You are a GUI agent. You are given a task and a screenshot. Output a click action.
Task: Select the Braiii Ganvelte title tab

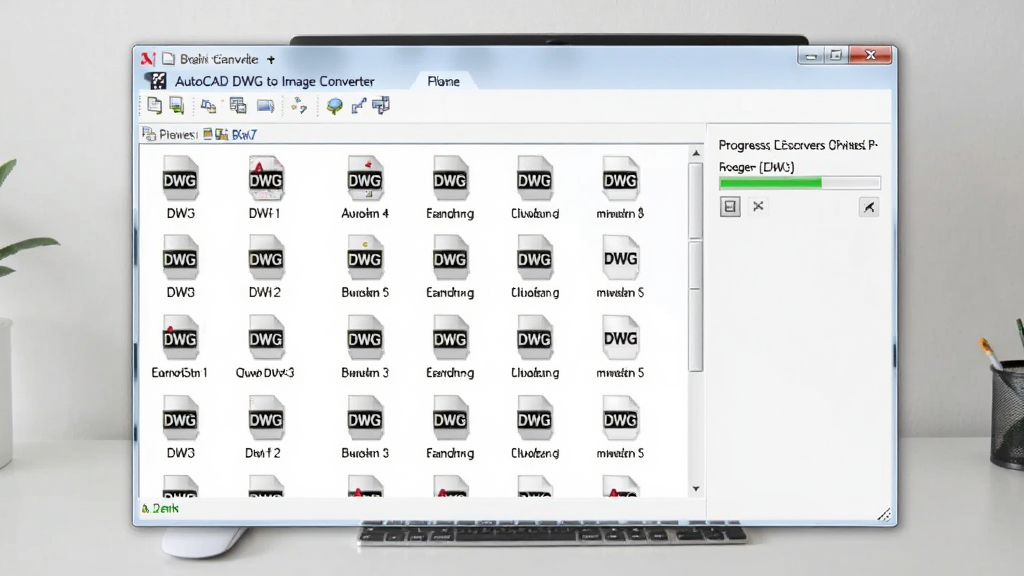[219, 59]
